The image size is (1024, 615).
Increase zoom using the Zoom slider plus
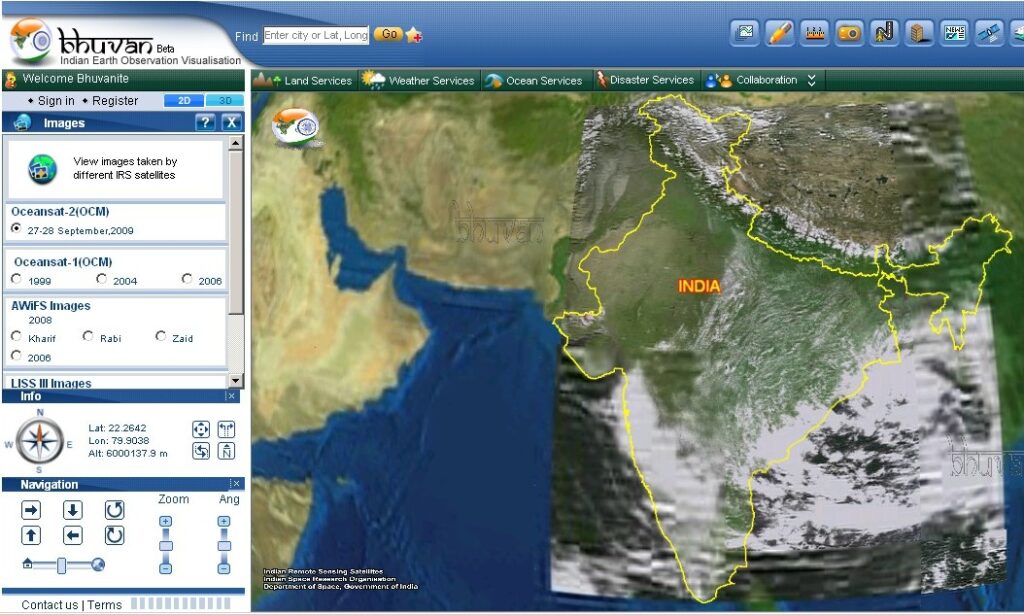(163, 521)
